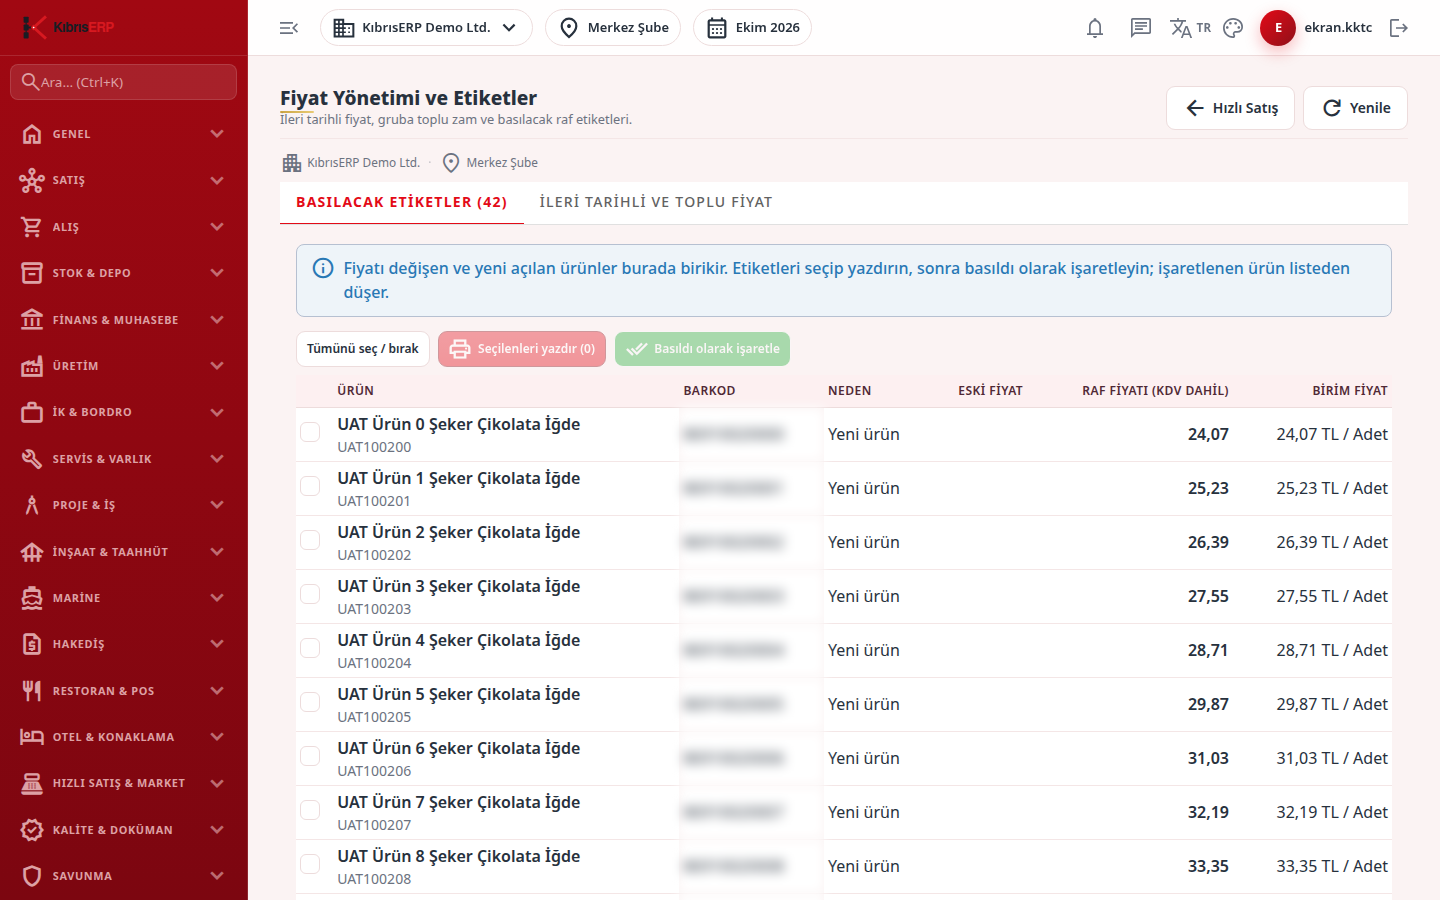Viewport: 1440px width, 900px height.
Task: Open KıbrısERP Demo Ltd. company dropdown
Action: (426, 28)
